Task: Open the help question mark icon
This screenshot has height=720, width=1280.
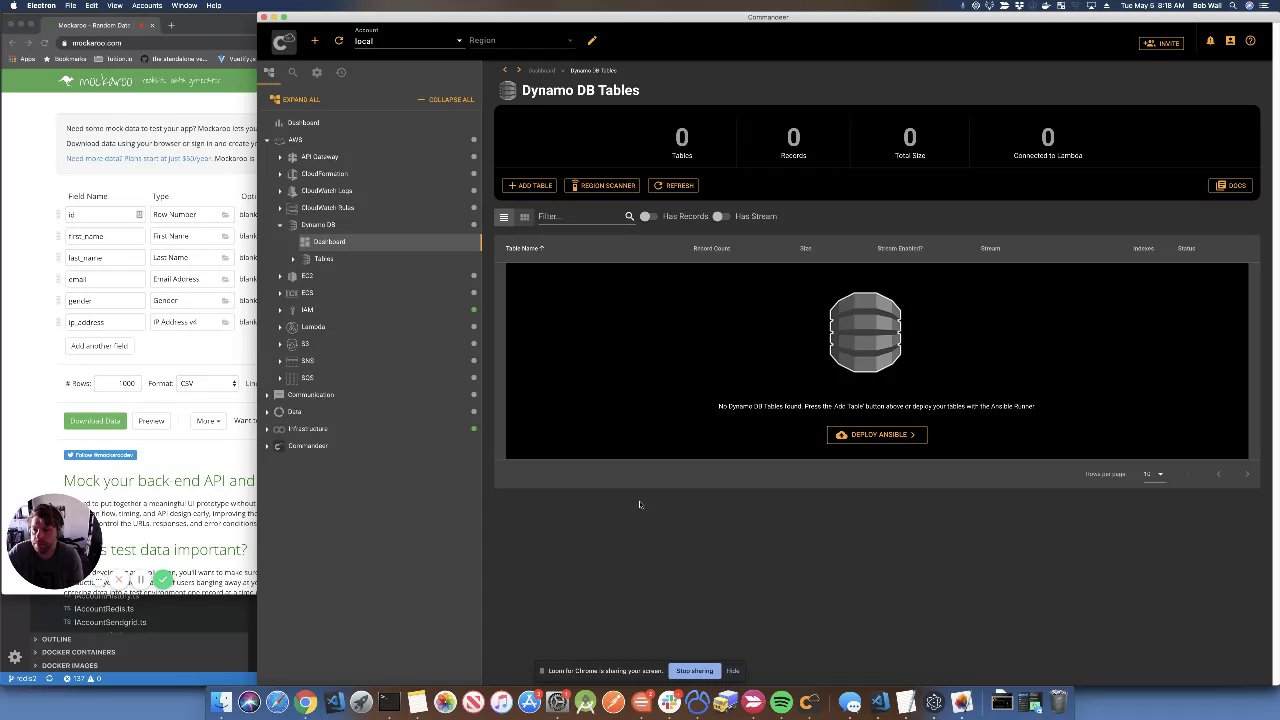Action: (1250, 41)
